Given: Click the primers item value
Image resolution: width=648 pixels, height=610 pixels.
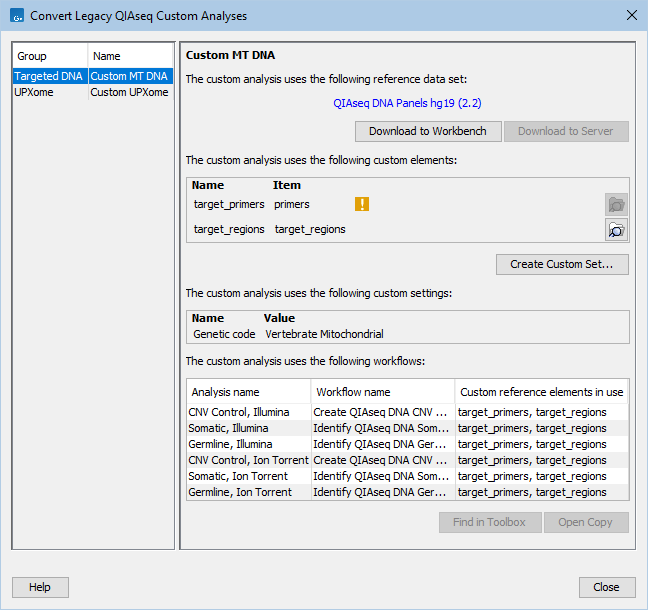Looking at the screenshot, I should (292, 205).
